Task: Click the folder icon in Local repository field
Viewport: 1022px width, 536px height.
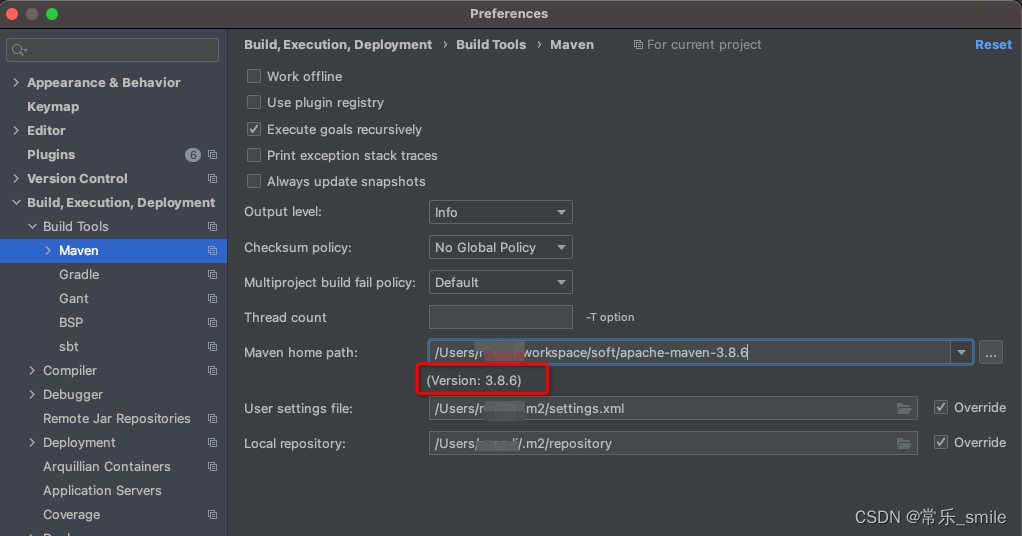Action: 904,443
